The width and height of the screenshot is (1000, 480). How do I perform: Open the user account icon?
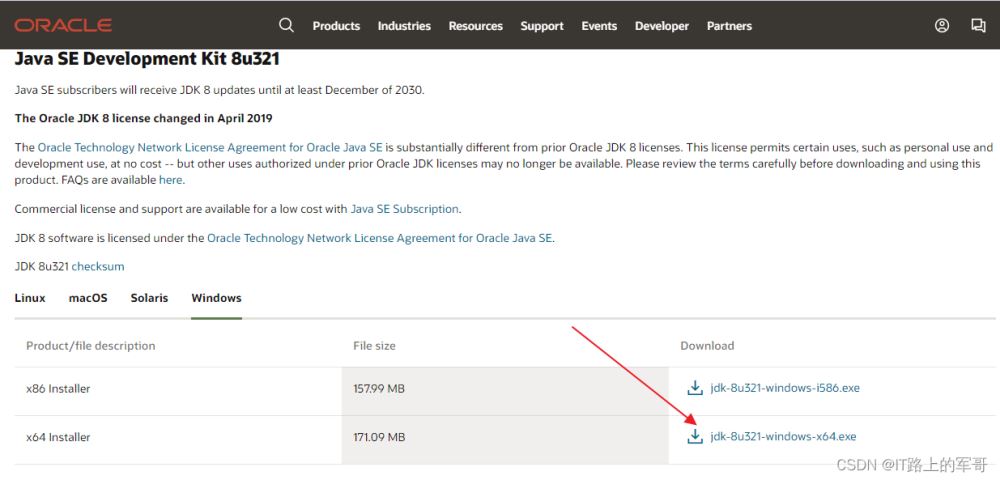(x=942, y=25)
